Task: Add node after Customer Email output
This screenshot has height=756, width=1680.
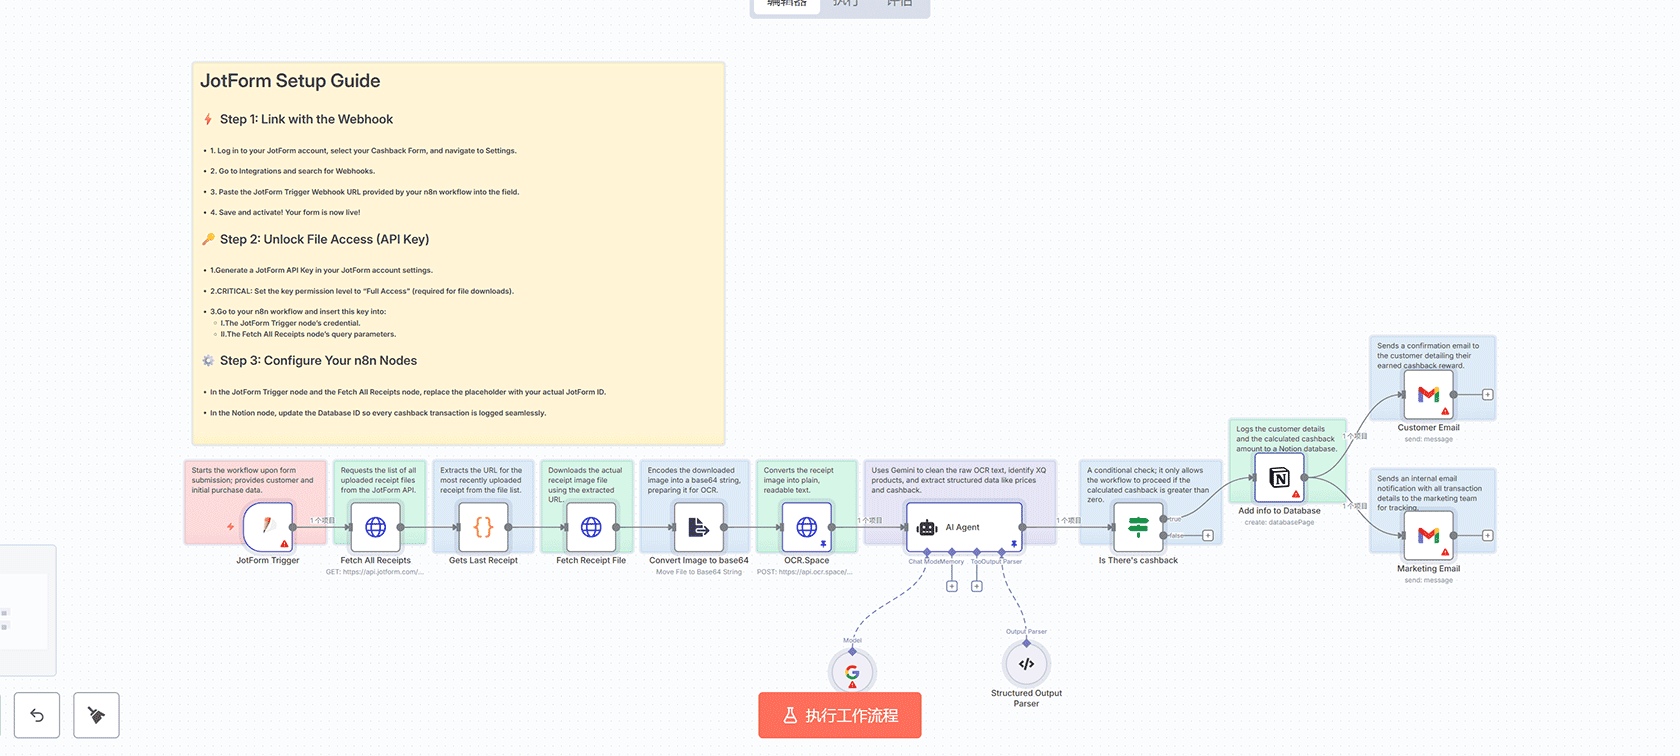Action: pos(1488,395)
